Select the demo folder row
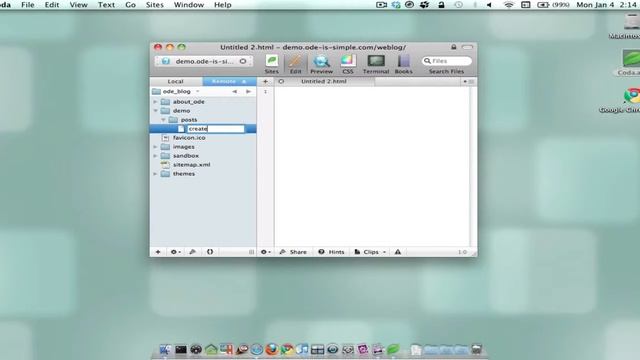The height and width of the screenshot is (360, 640). pos(203,111)
